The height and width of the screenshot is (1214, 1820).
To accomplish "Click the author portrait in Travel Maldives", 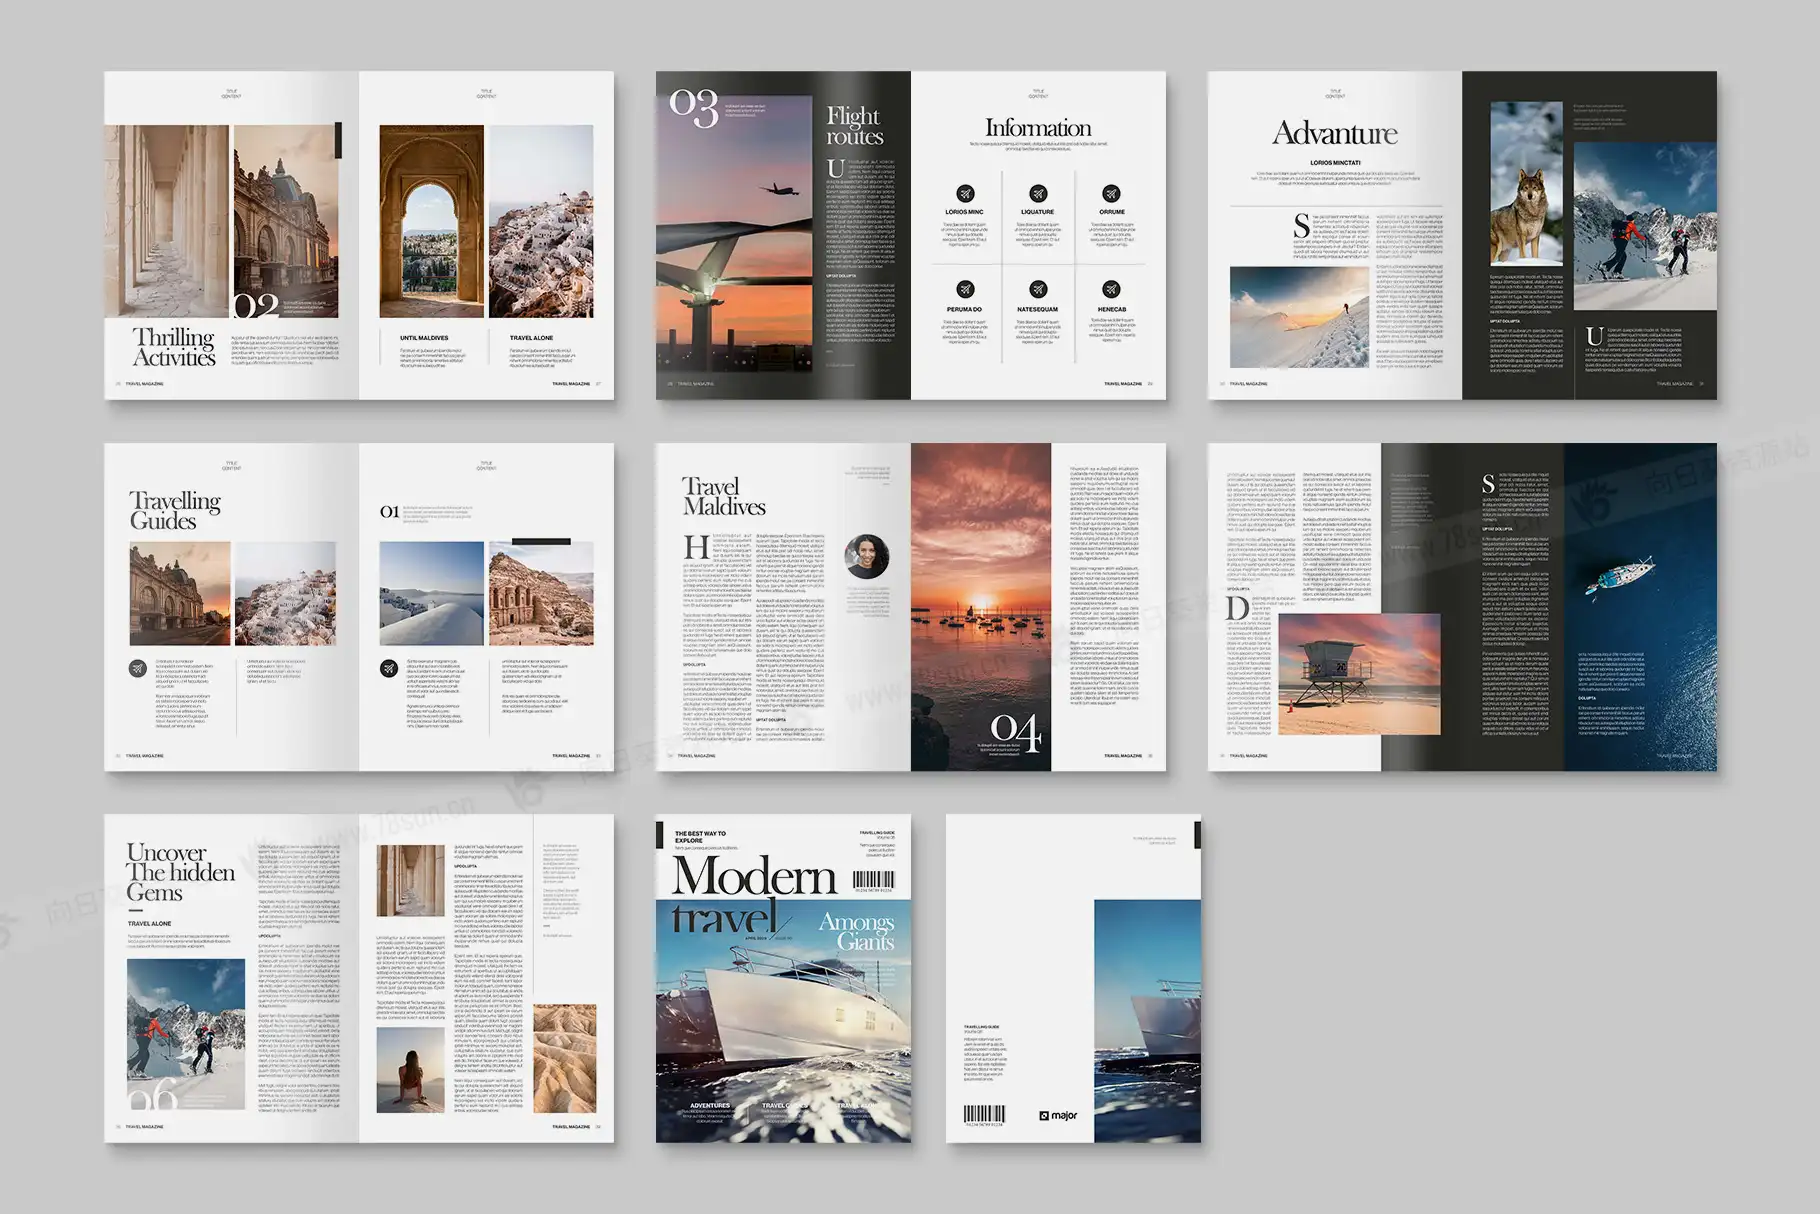I will click(x=867, y=556).
